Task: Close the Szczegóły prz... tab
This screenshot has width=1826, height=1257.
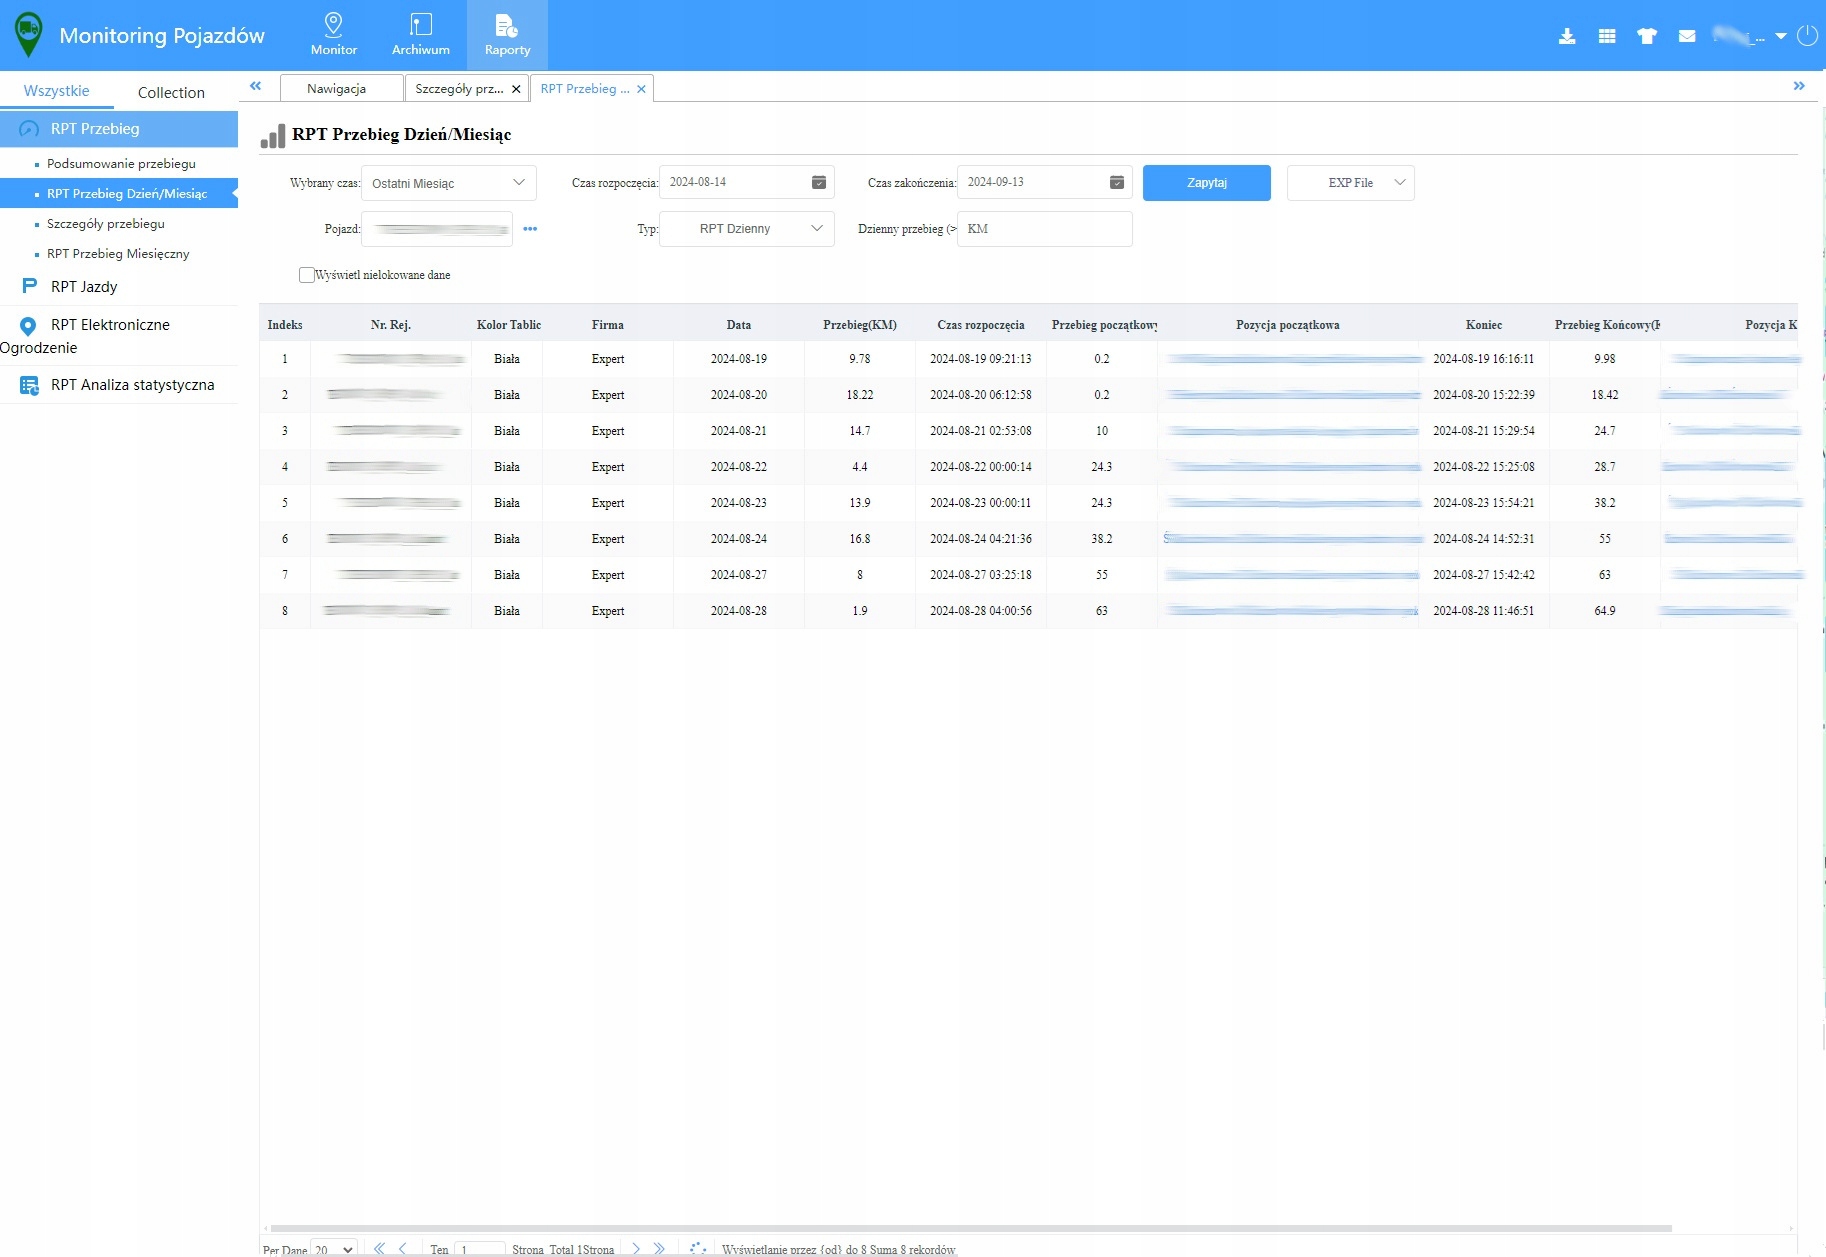Action: point(516,89)
